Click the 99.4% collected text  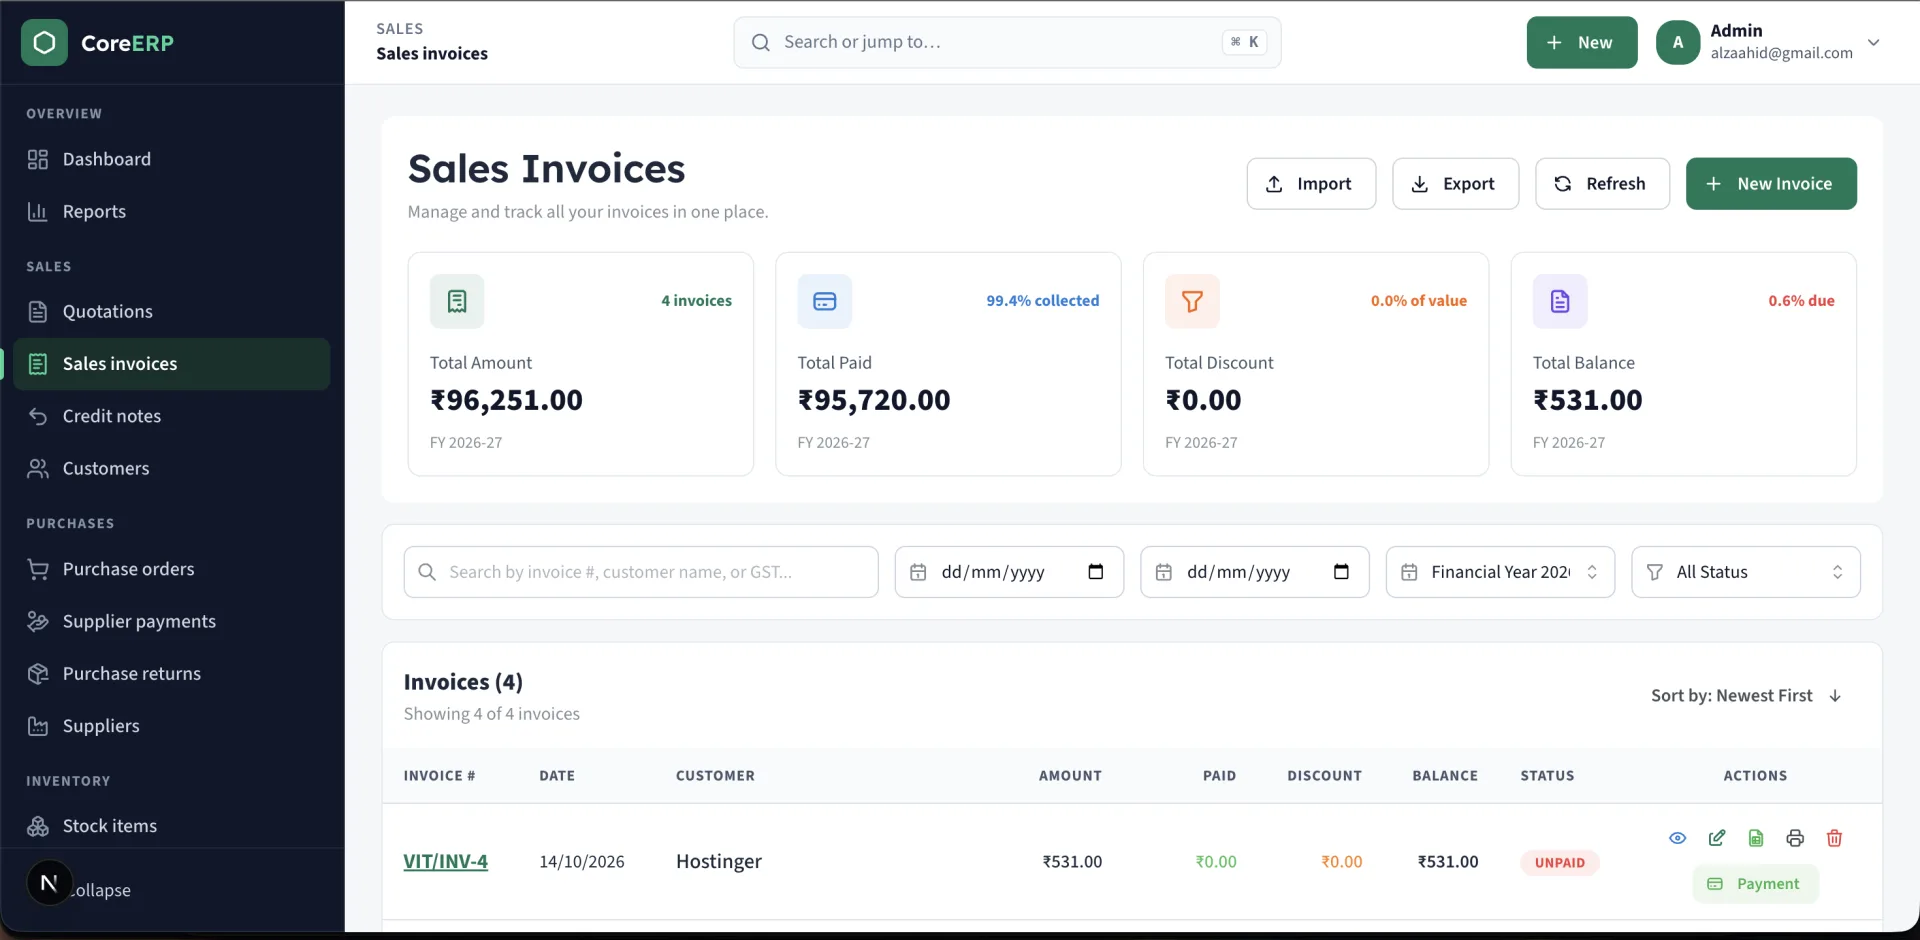coord(1042,301)
